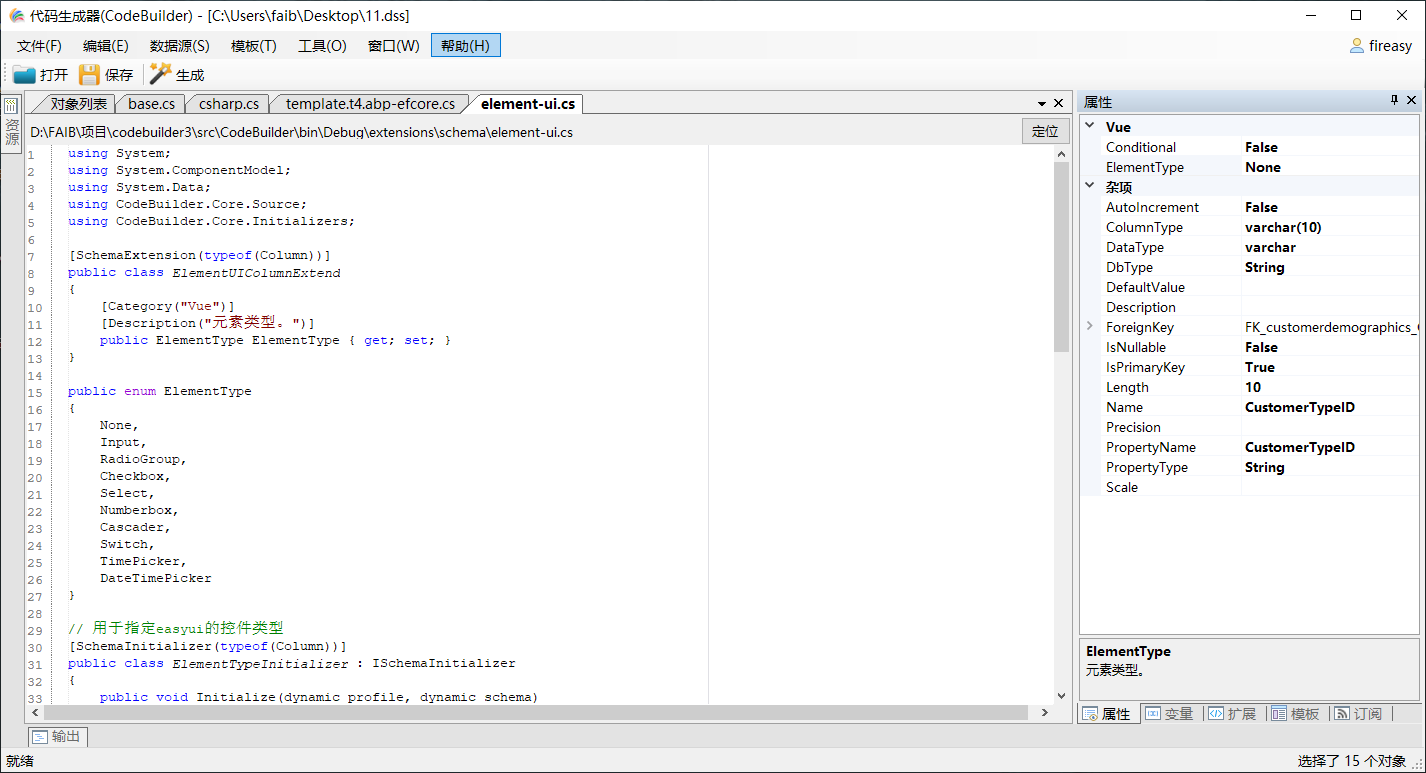Open the 帮助(H) menu
Viewport: 1426px width, 773px height.
point(466,46)
